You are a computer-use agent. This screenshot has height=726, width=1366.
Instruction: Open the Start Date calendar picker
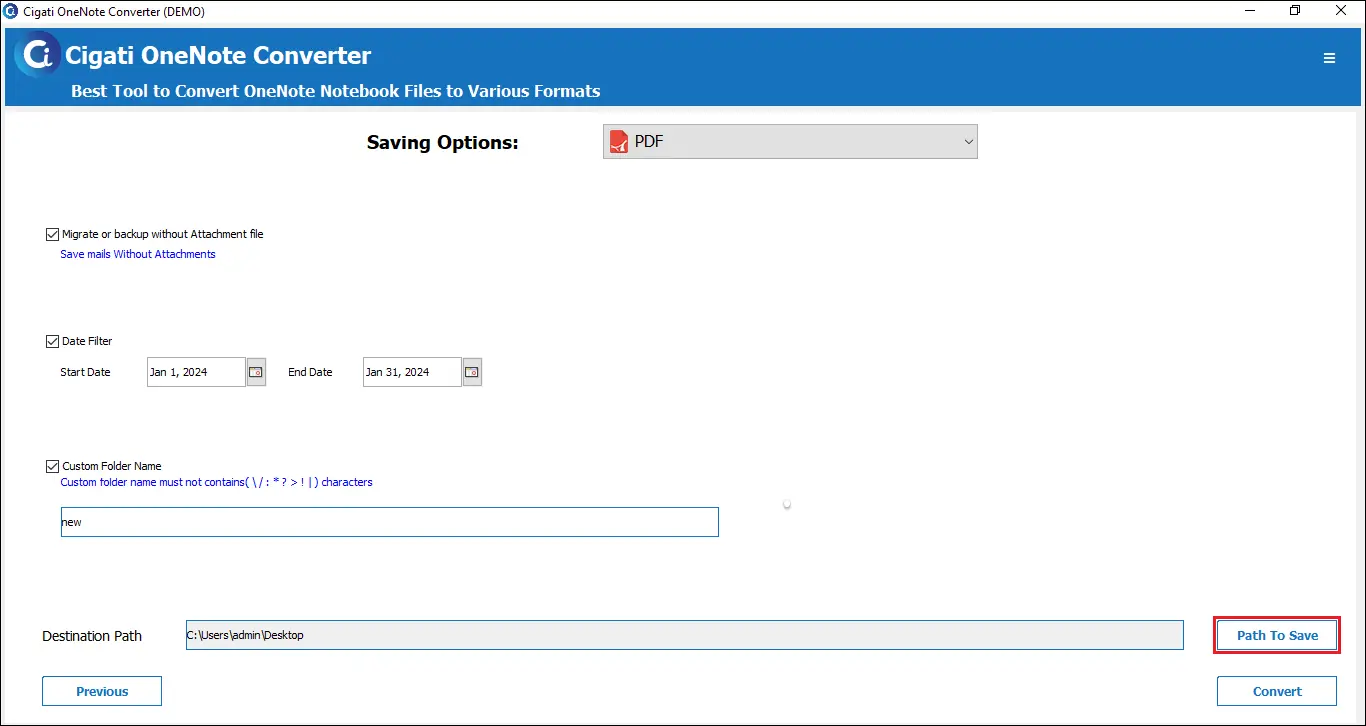click(256, 372)
